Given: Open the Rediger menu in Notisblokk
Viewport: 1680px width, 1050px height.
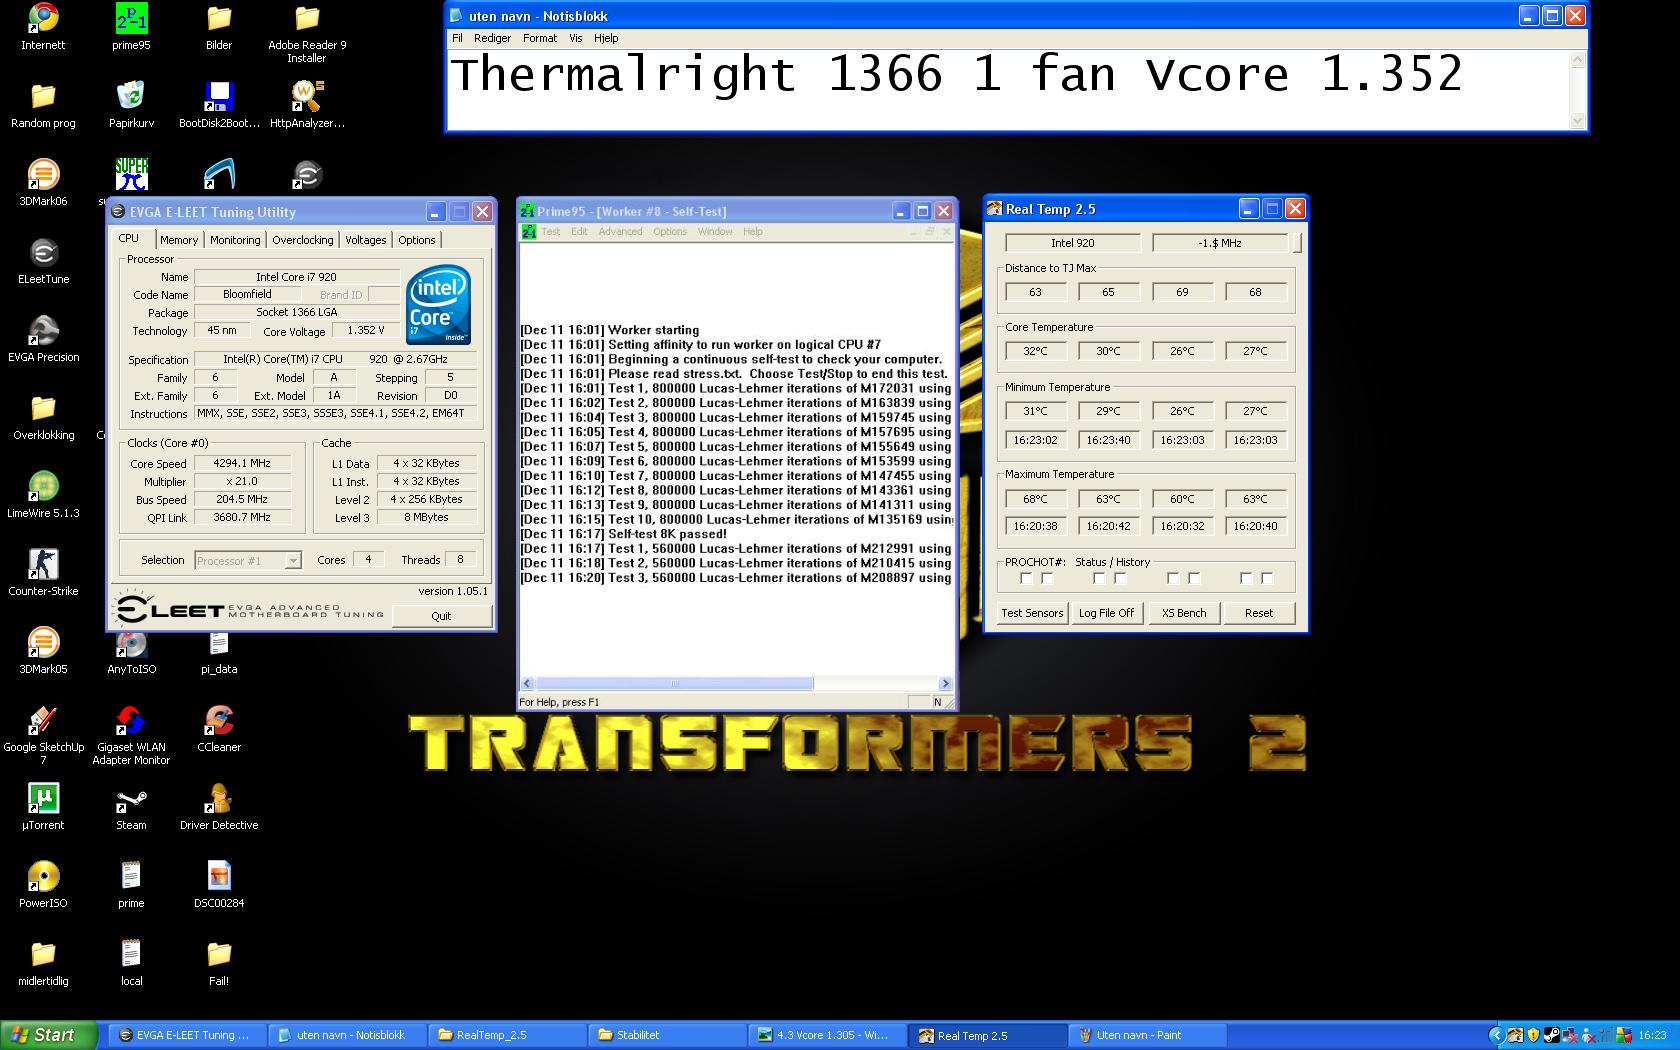Looking at the screenshot, I should (492, 38).
